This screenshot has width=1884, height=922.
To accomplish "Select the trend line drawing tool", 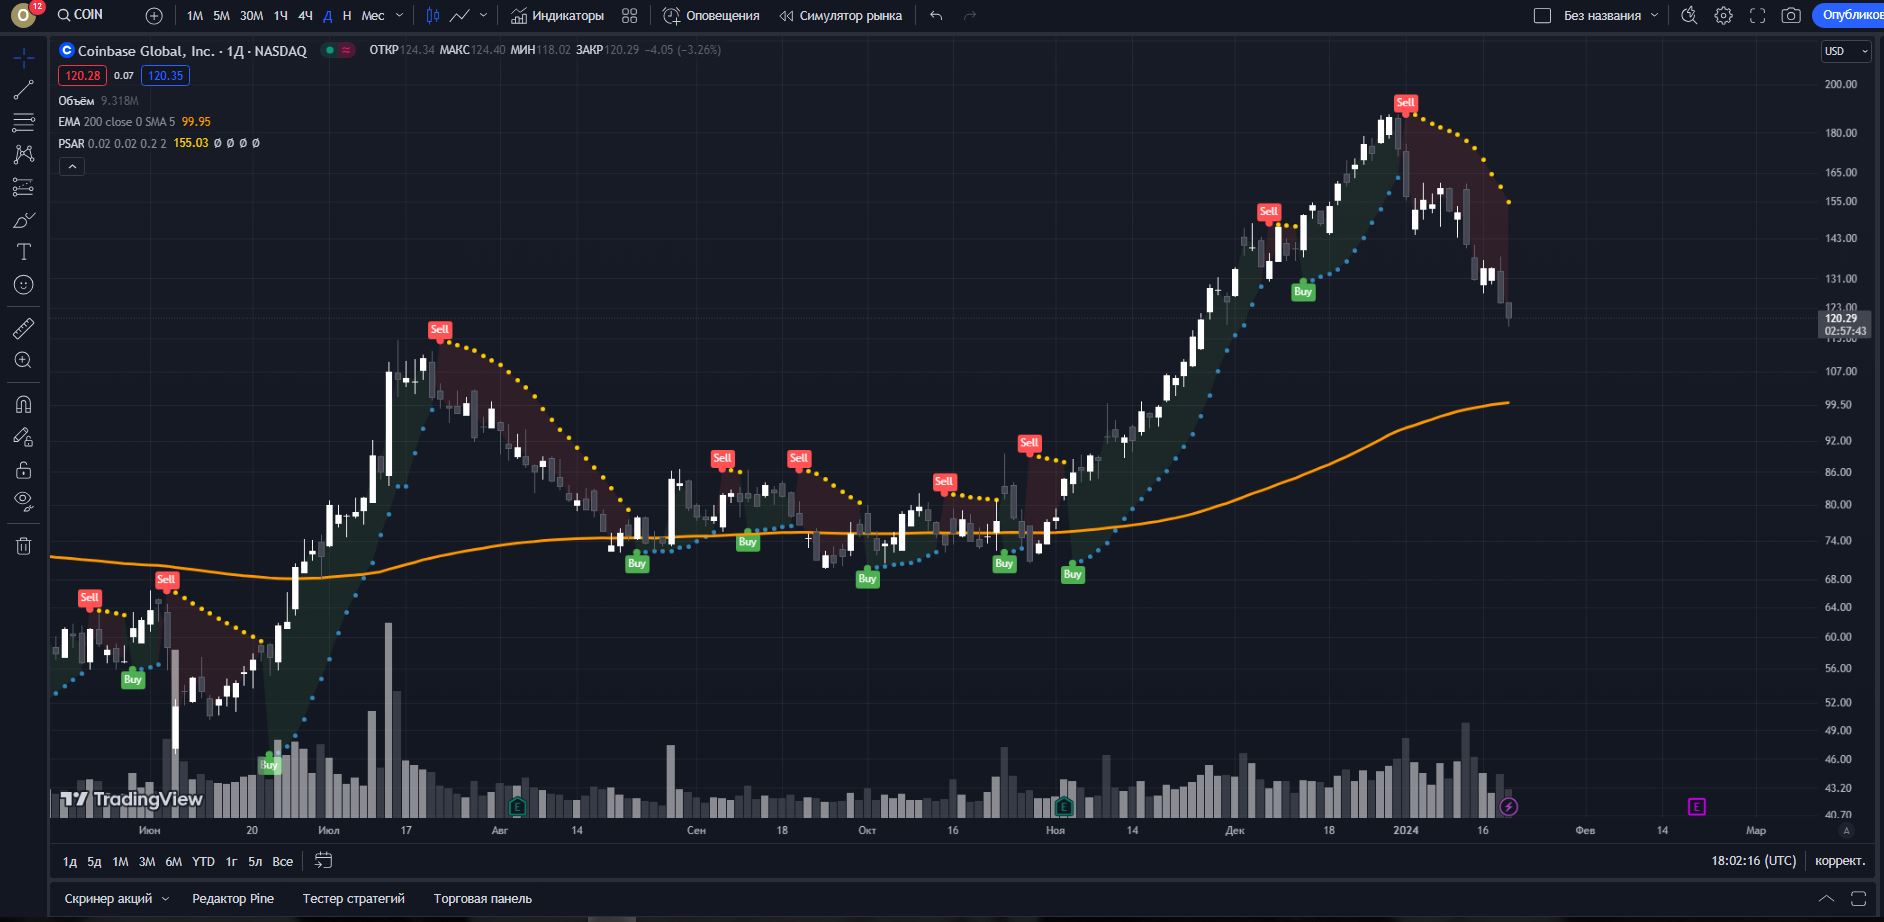I will coord(24,91).
